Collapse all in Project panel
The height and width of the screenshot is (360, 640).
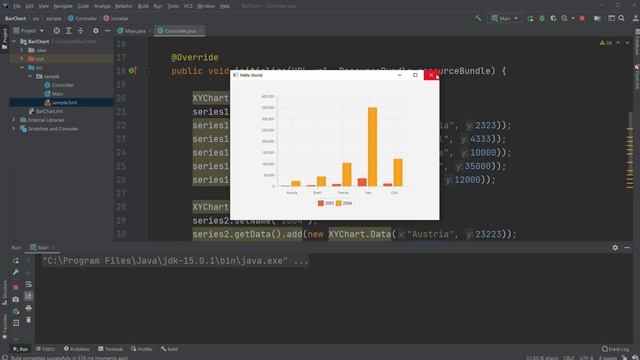(80, 31)
